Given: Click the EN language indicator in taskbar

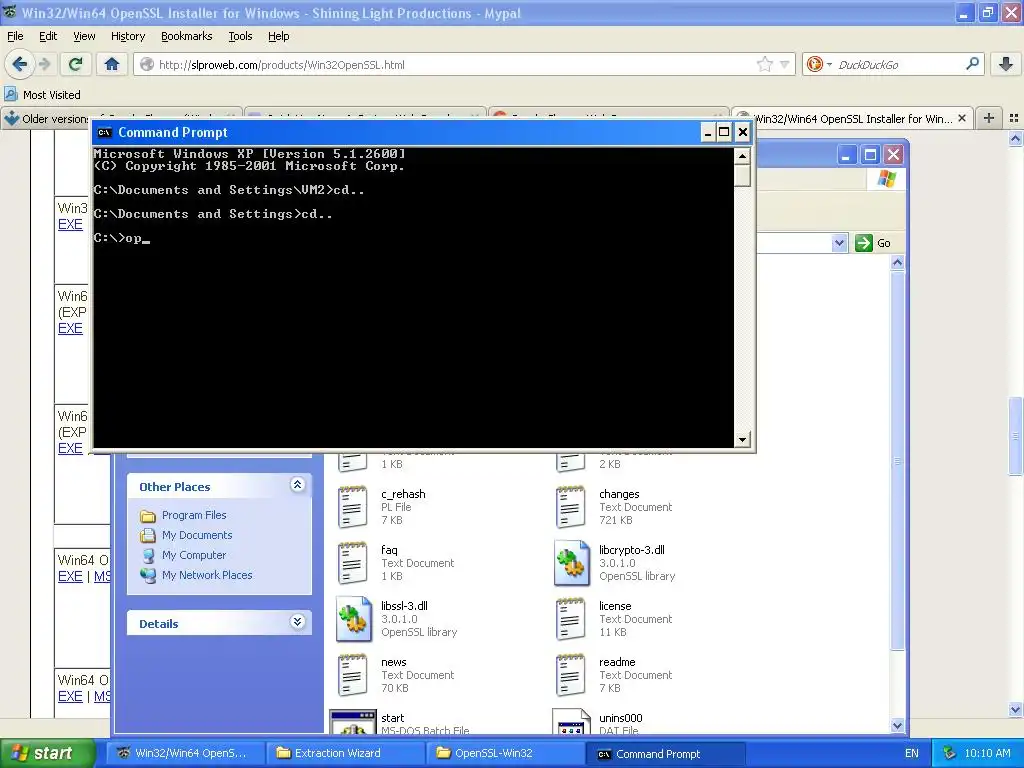Looking at the screenshot, I should point(912,754).
